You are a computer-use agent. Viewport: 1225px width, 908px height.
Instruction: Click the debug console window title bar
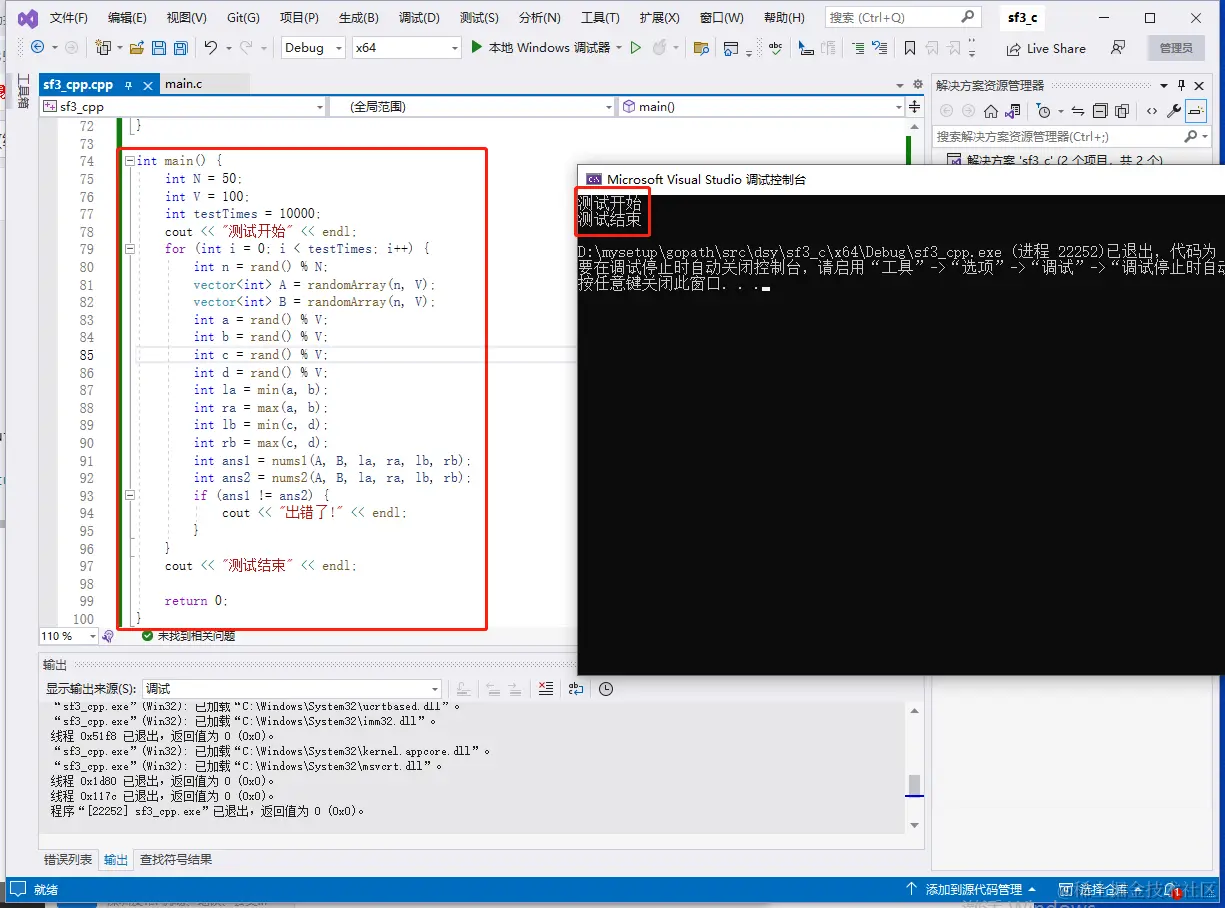click(x=901, y=180)
